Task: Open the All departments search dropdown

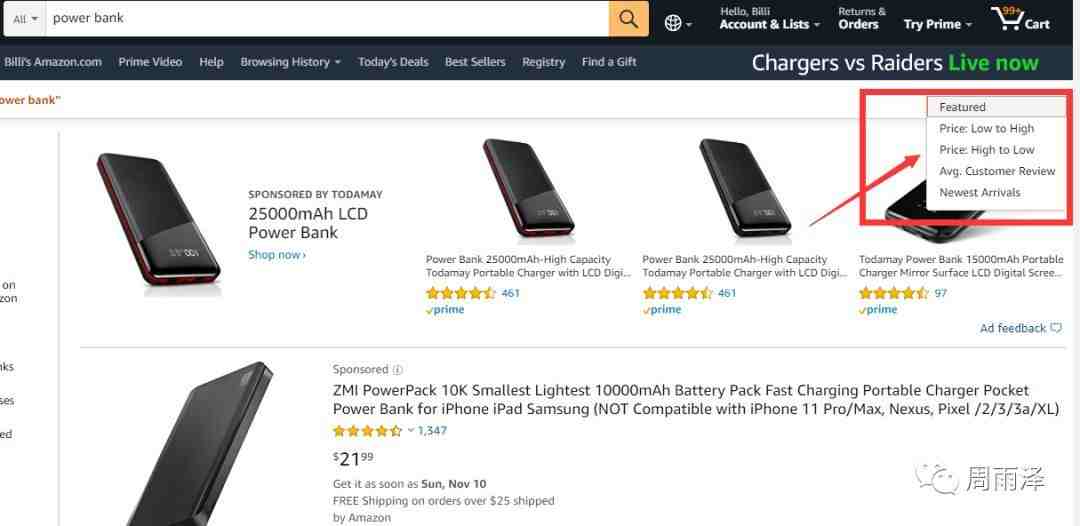Action: pyautogui.click(x=26, y=19)
